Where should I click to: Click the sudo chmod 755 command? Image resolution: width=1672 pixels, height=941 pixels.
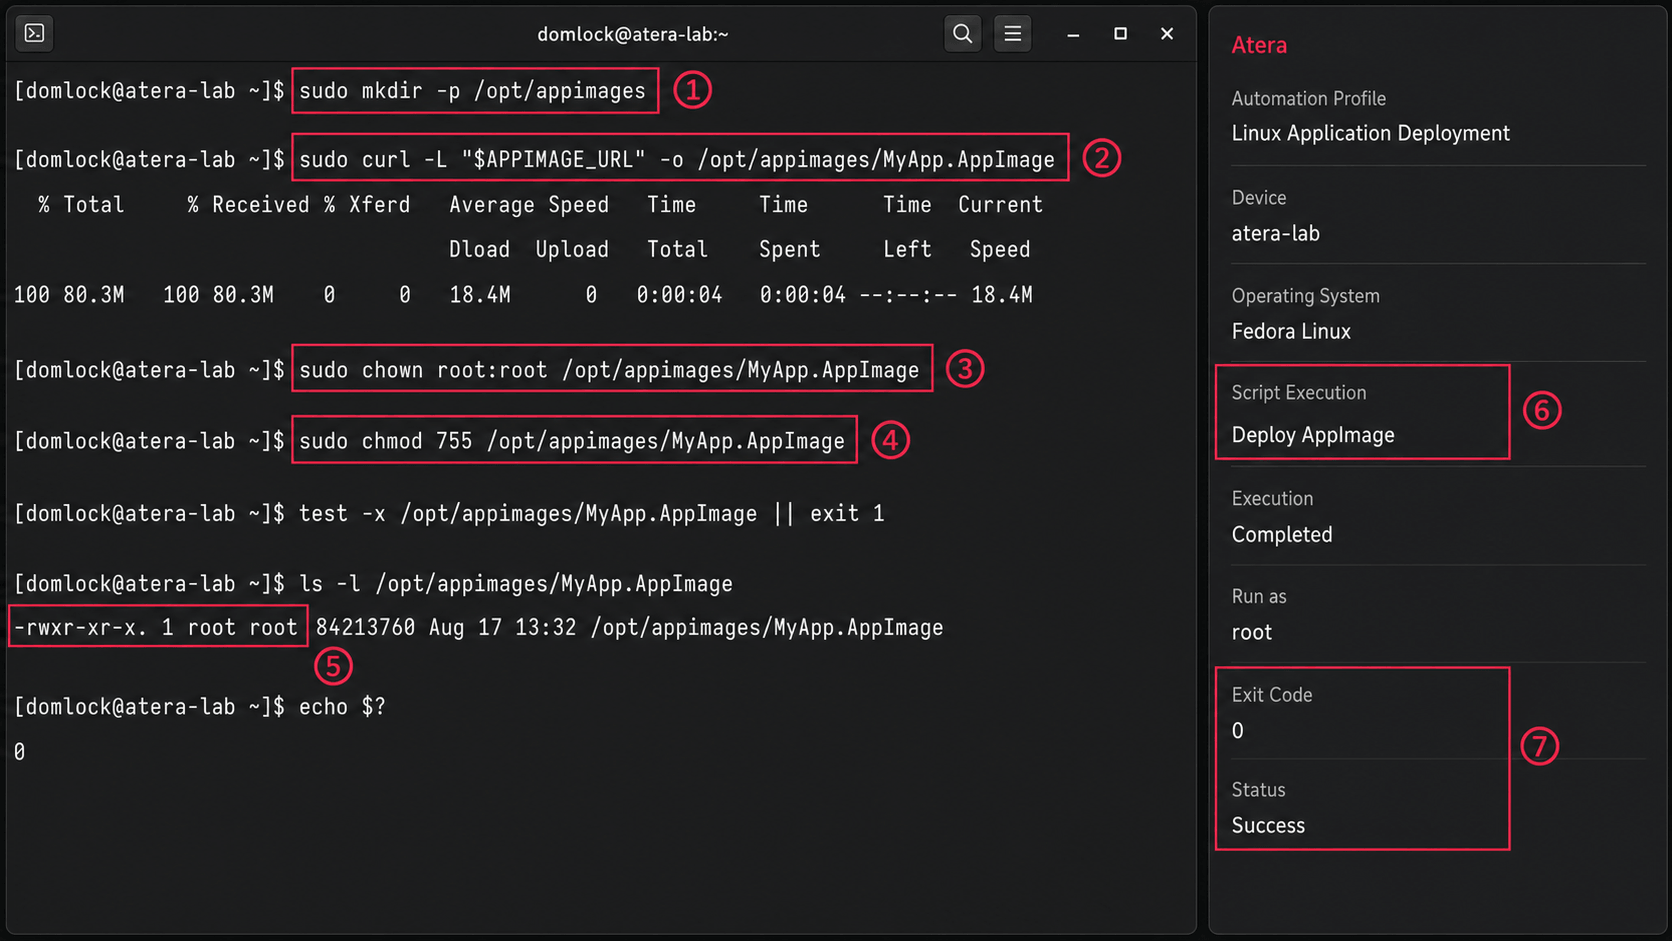(572, 441)
